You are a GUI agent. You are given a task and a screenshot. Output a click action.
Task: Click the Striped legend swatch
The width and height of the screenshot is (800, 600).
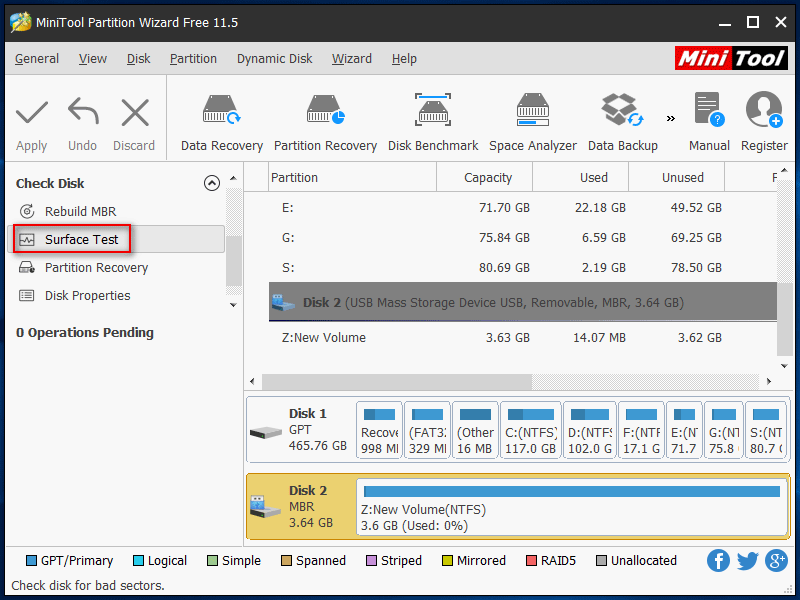tap(371, 561)
